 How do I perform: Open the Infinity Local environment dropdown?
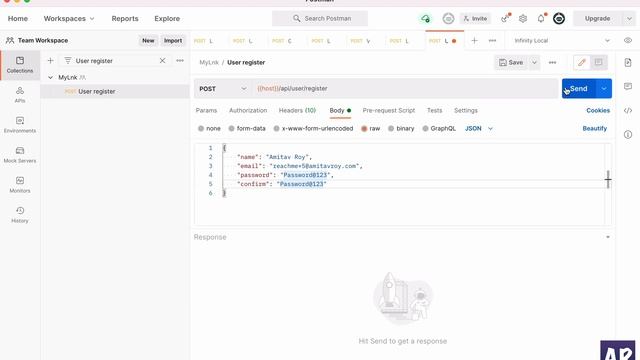pyautogui.click(x=562, y=40)
